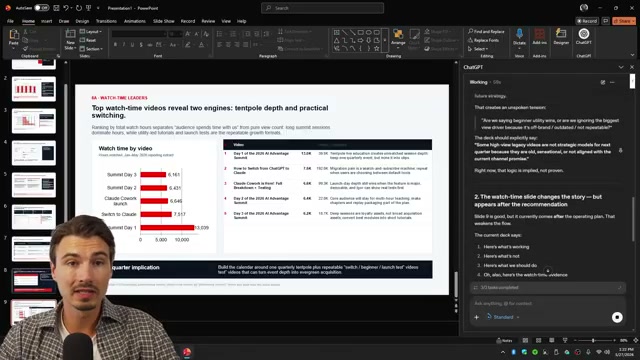Select the triangle shape in shapes gallery
640x360 pixels.
coord(336,40)
